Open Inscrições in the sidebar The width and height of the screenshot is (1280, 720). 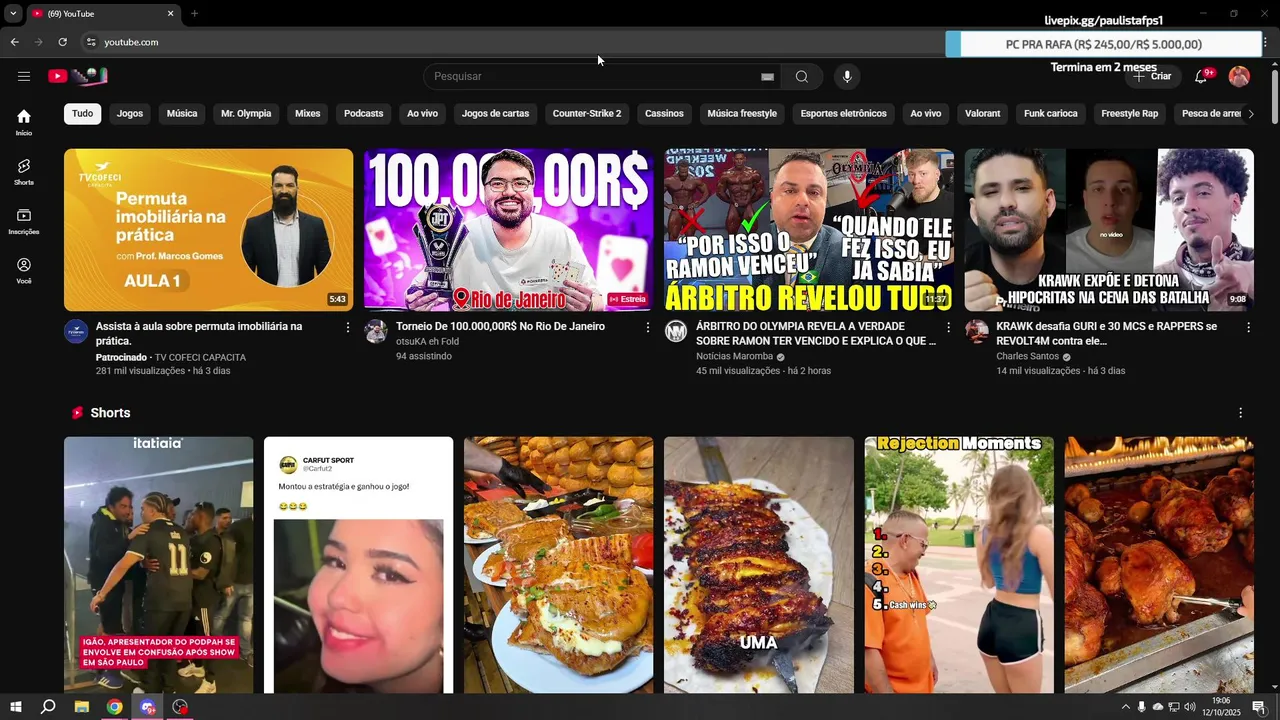click(x=24, y=222)
